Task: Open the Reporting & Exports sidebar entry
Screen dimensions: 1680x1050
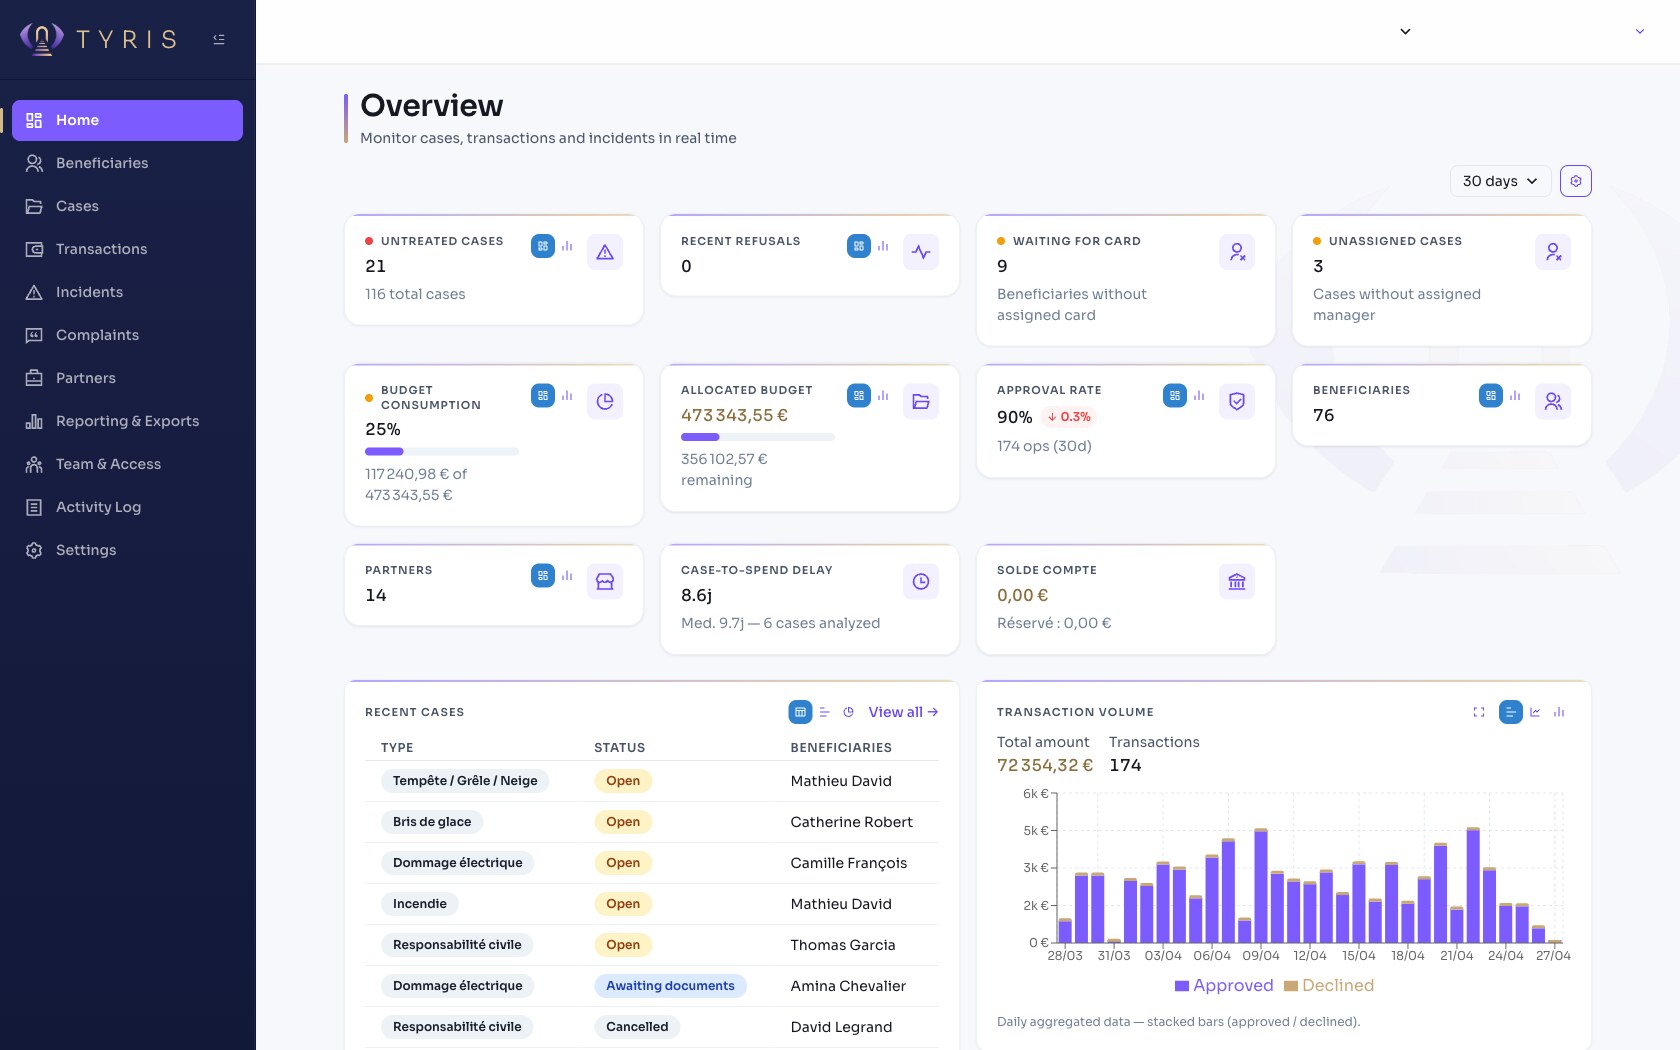Action: click(x=126, y=421)
